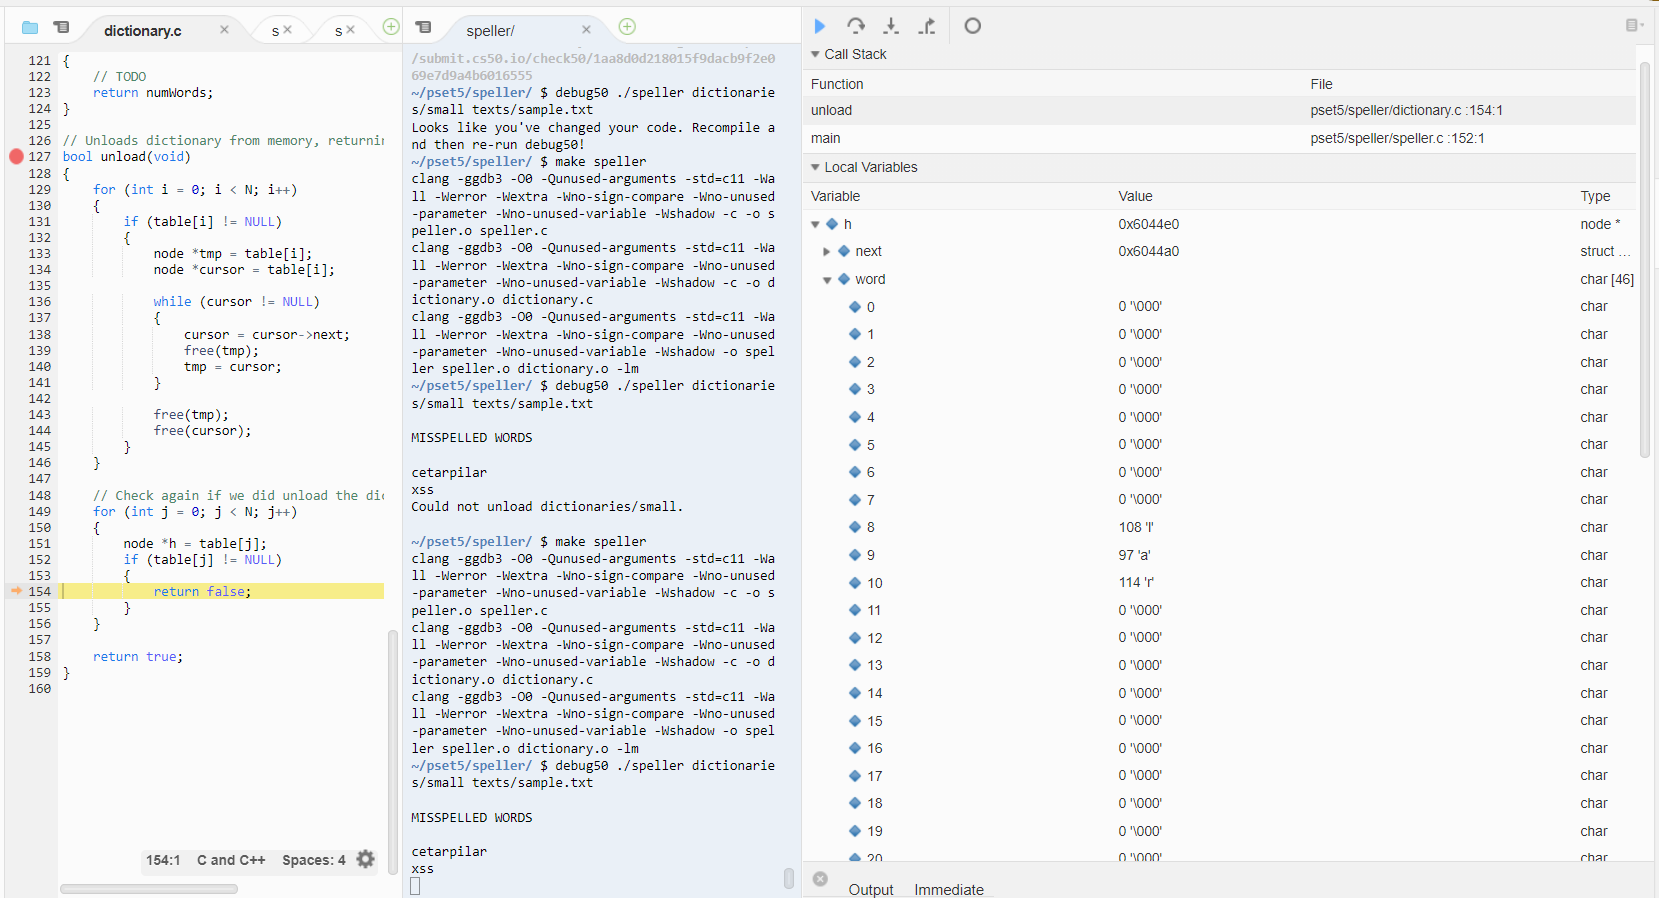The width and height of the screenshot is (1659, 898).
Task: Collapse the Call Stack section
Action: tap(815, 54)
